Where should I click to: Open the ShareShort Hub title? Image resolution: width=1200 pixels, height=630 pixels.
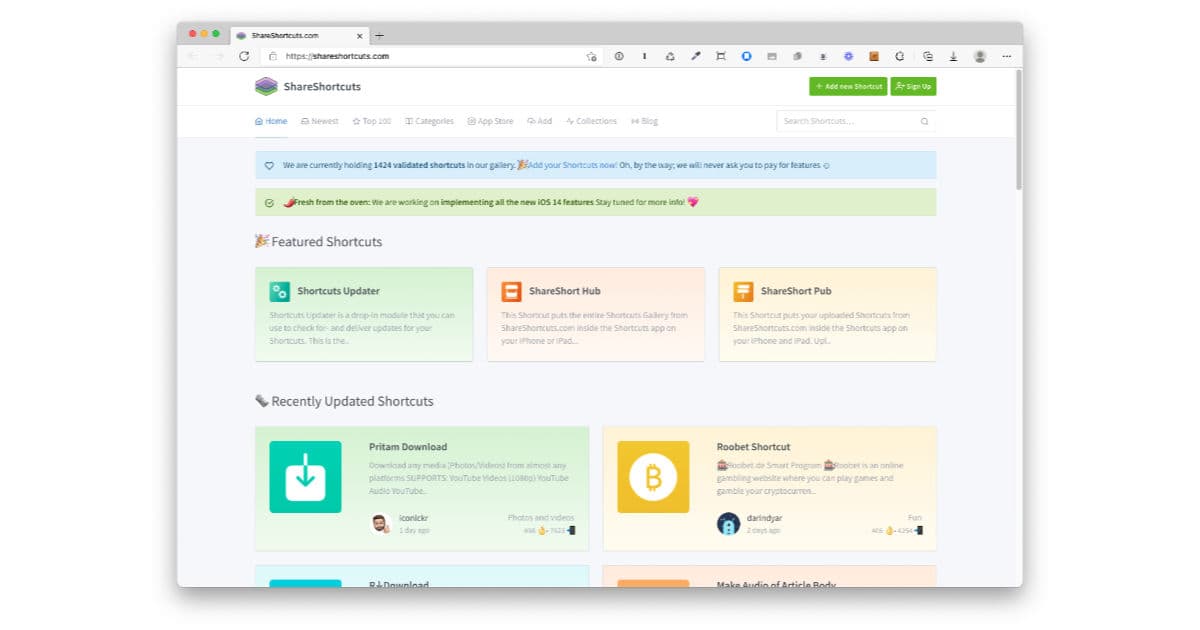pos(564,291)
